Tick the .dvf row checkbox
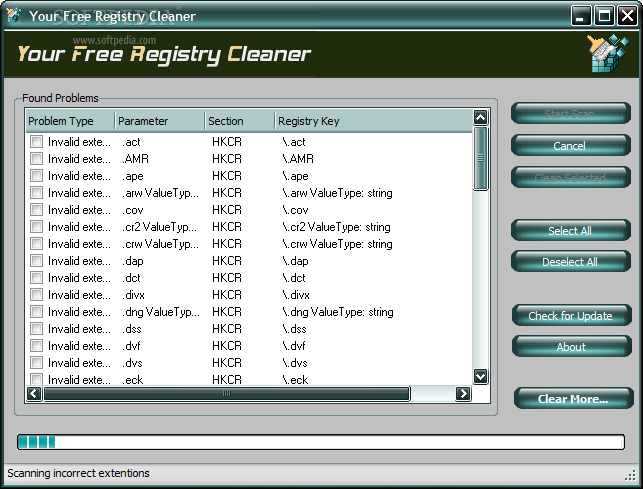 click(x=36, y=346)
